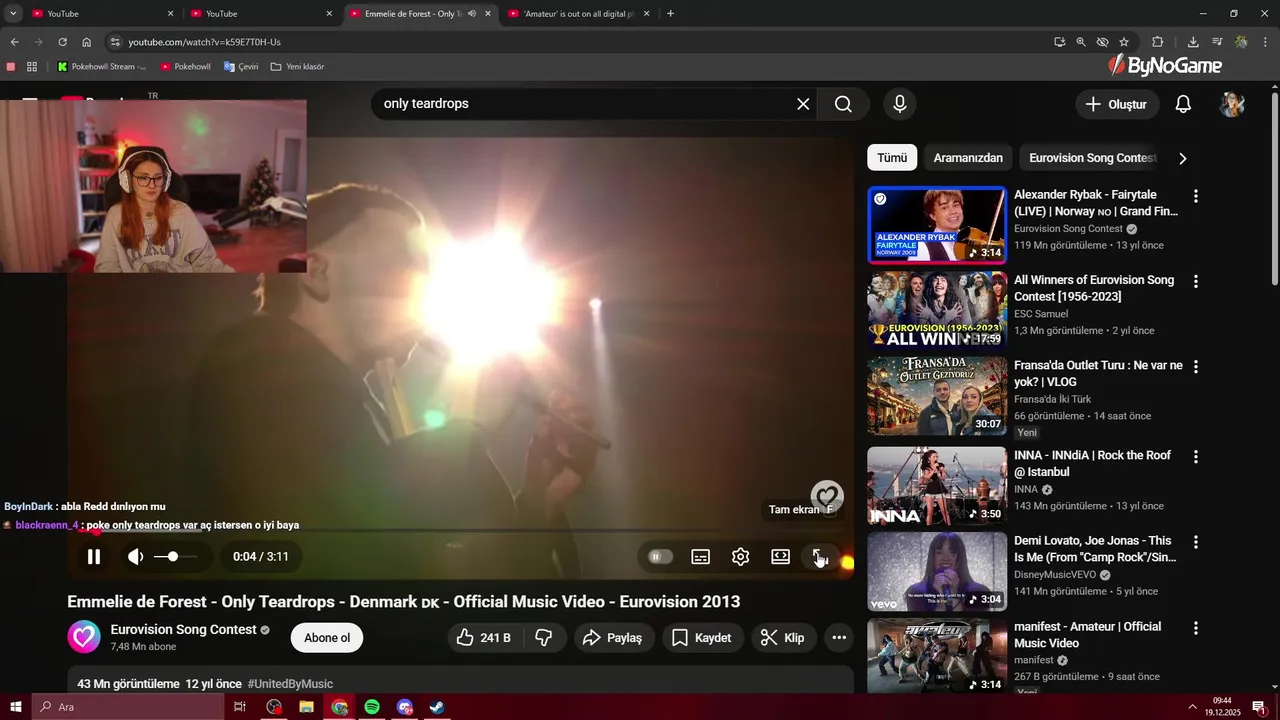Open File Explorer from the taskbar
The height and width of the screenshot is (720, 1280).
pyautogui.click(x=307, y=707)
